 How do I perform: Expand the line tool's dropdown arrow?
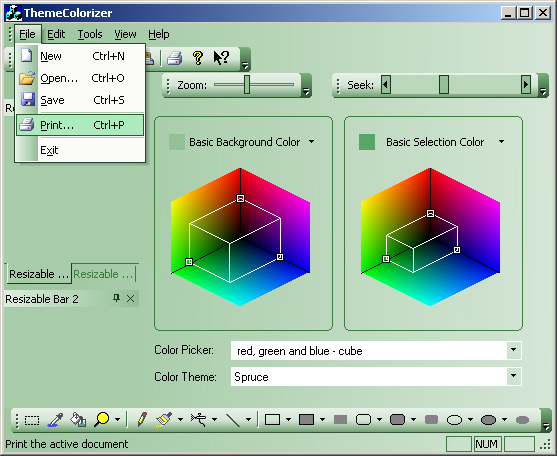coord(248,419)
